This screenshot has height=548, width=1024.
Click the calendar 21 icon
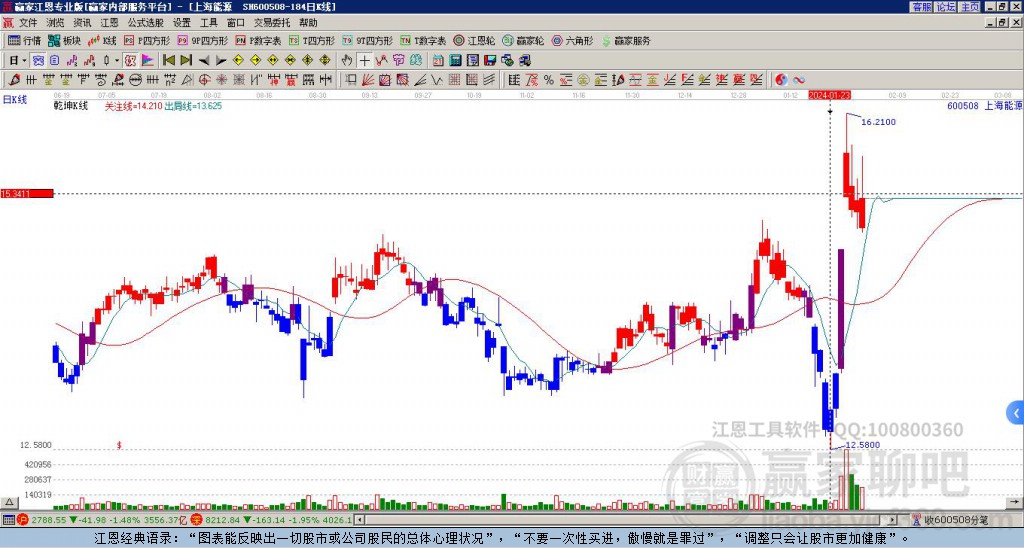(438, 61)
